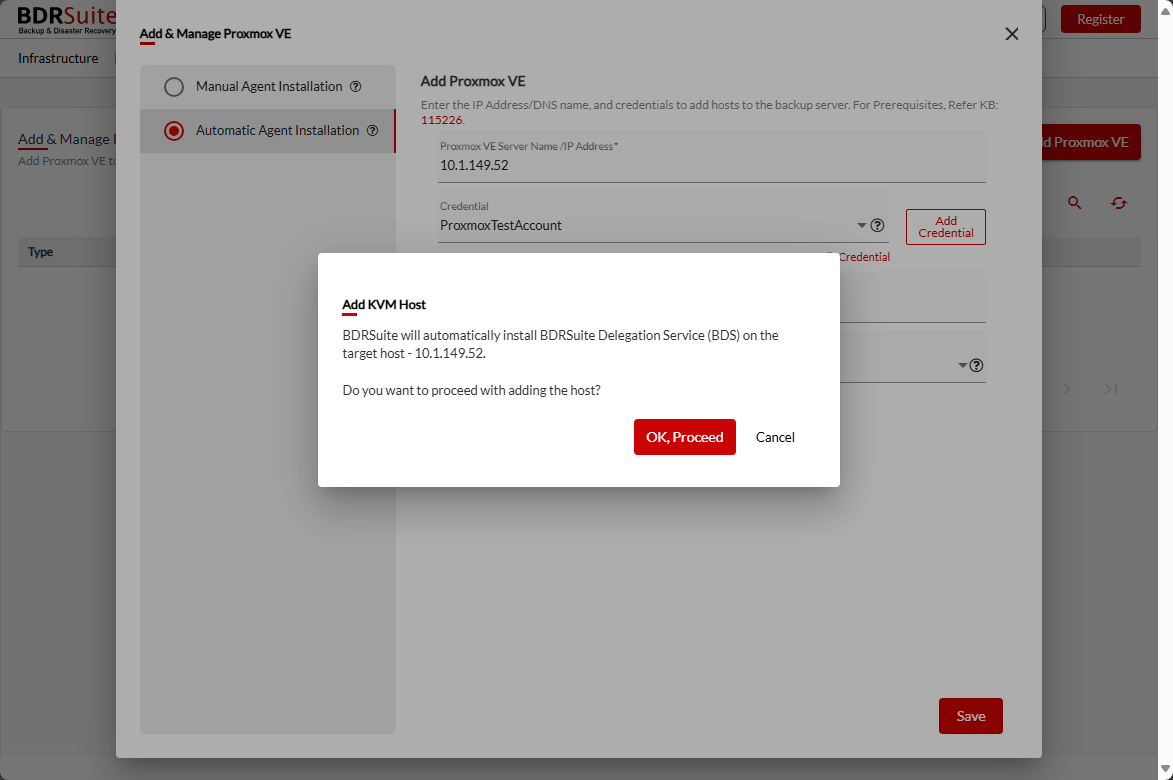Select the Manual Agent Installation radio button
Image resolution: width=1173 pixels, height=780 pixels.
pos(174,86)
